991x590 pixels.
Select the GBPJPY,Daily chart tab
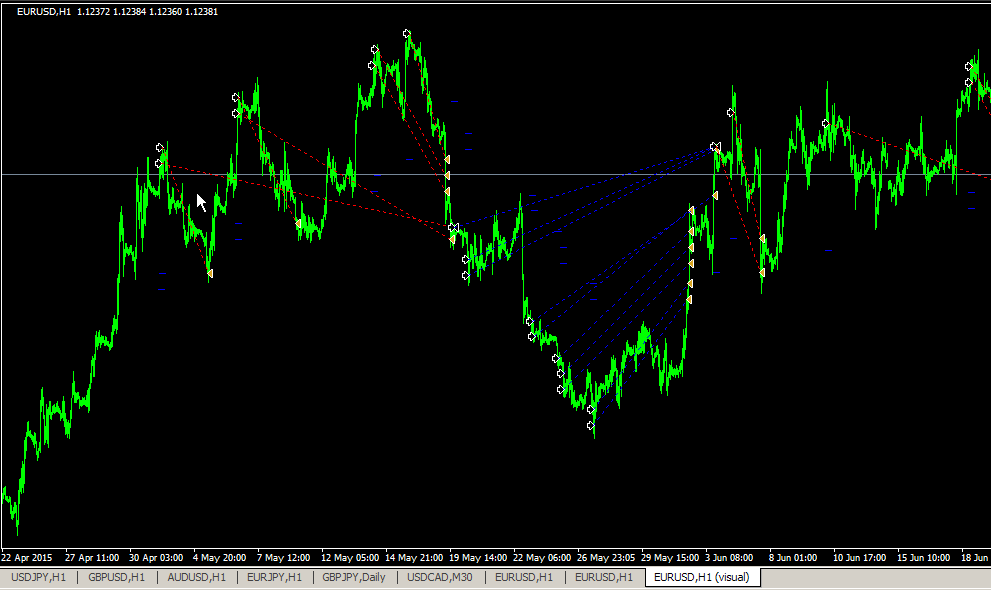tap(354, 577)
